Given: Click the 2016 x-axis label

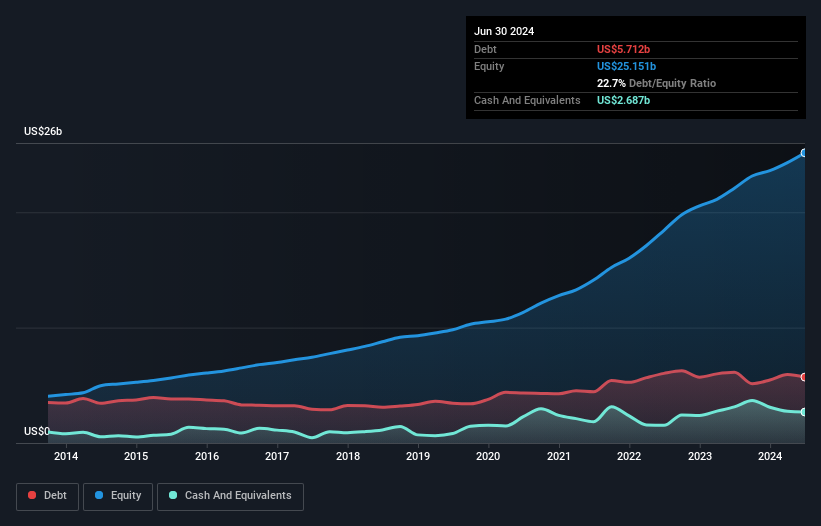Looking at the screenshot, I should click(207, 456).
